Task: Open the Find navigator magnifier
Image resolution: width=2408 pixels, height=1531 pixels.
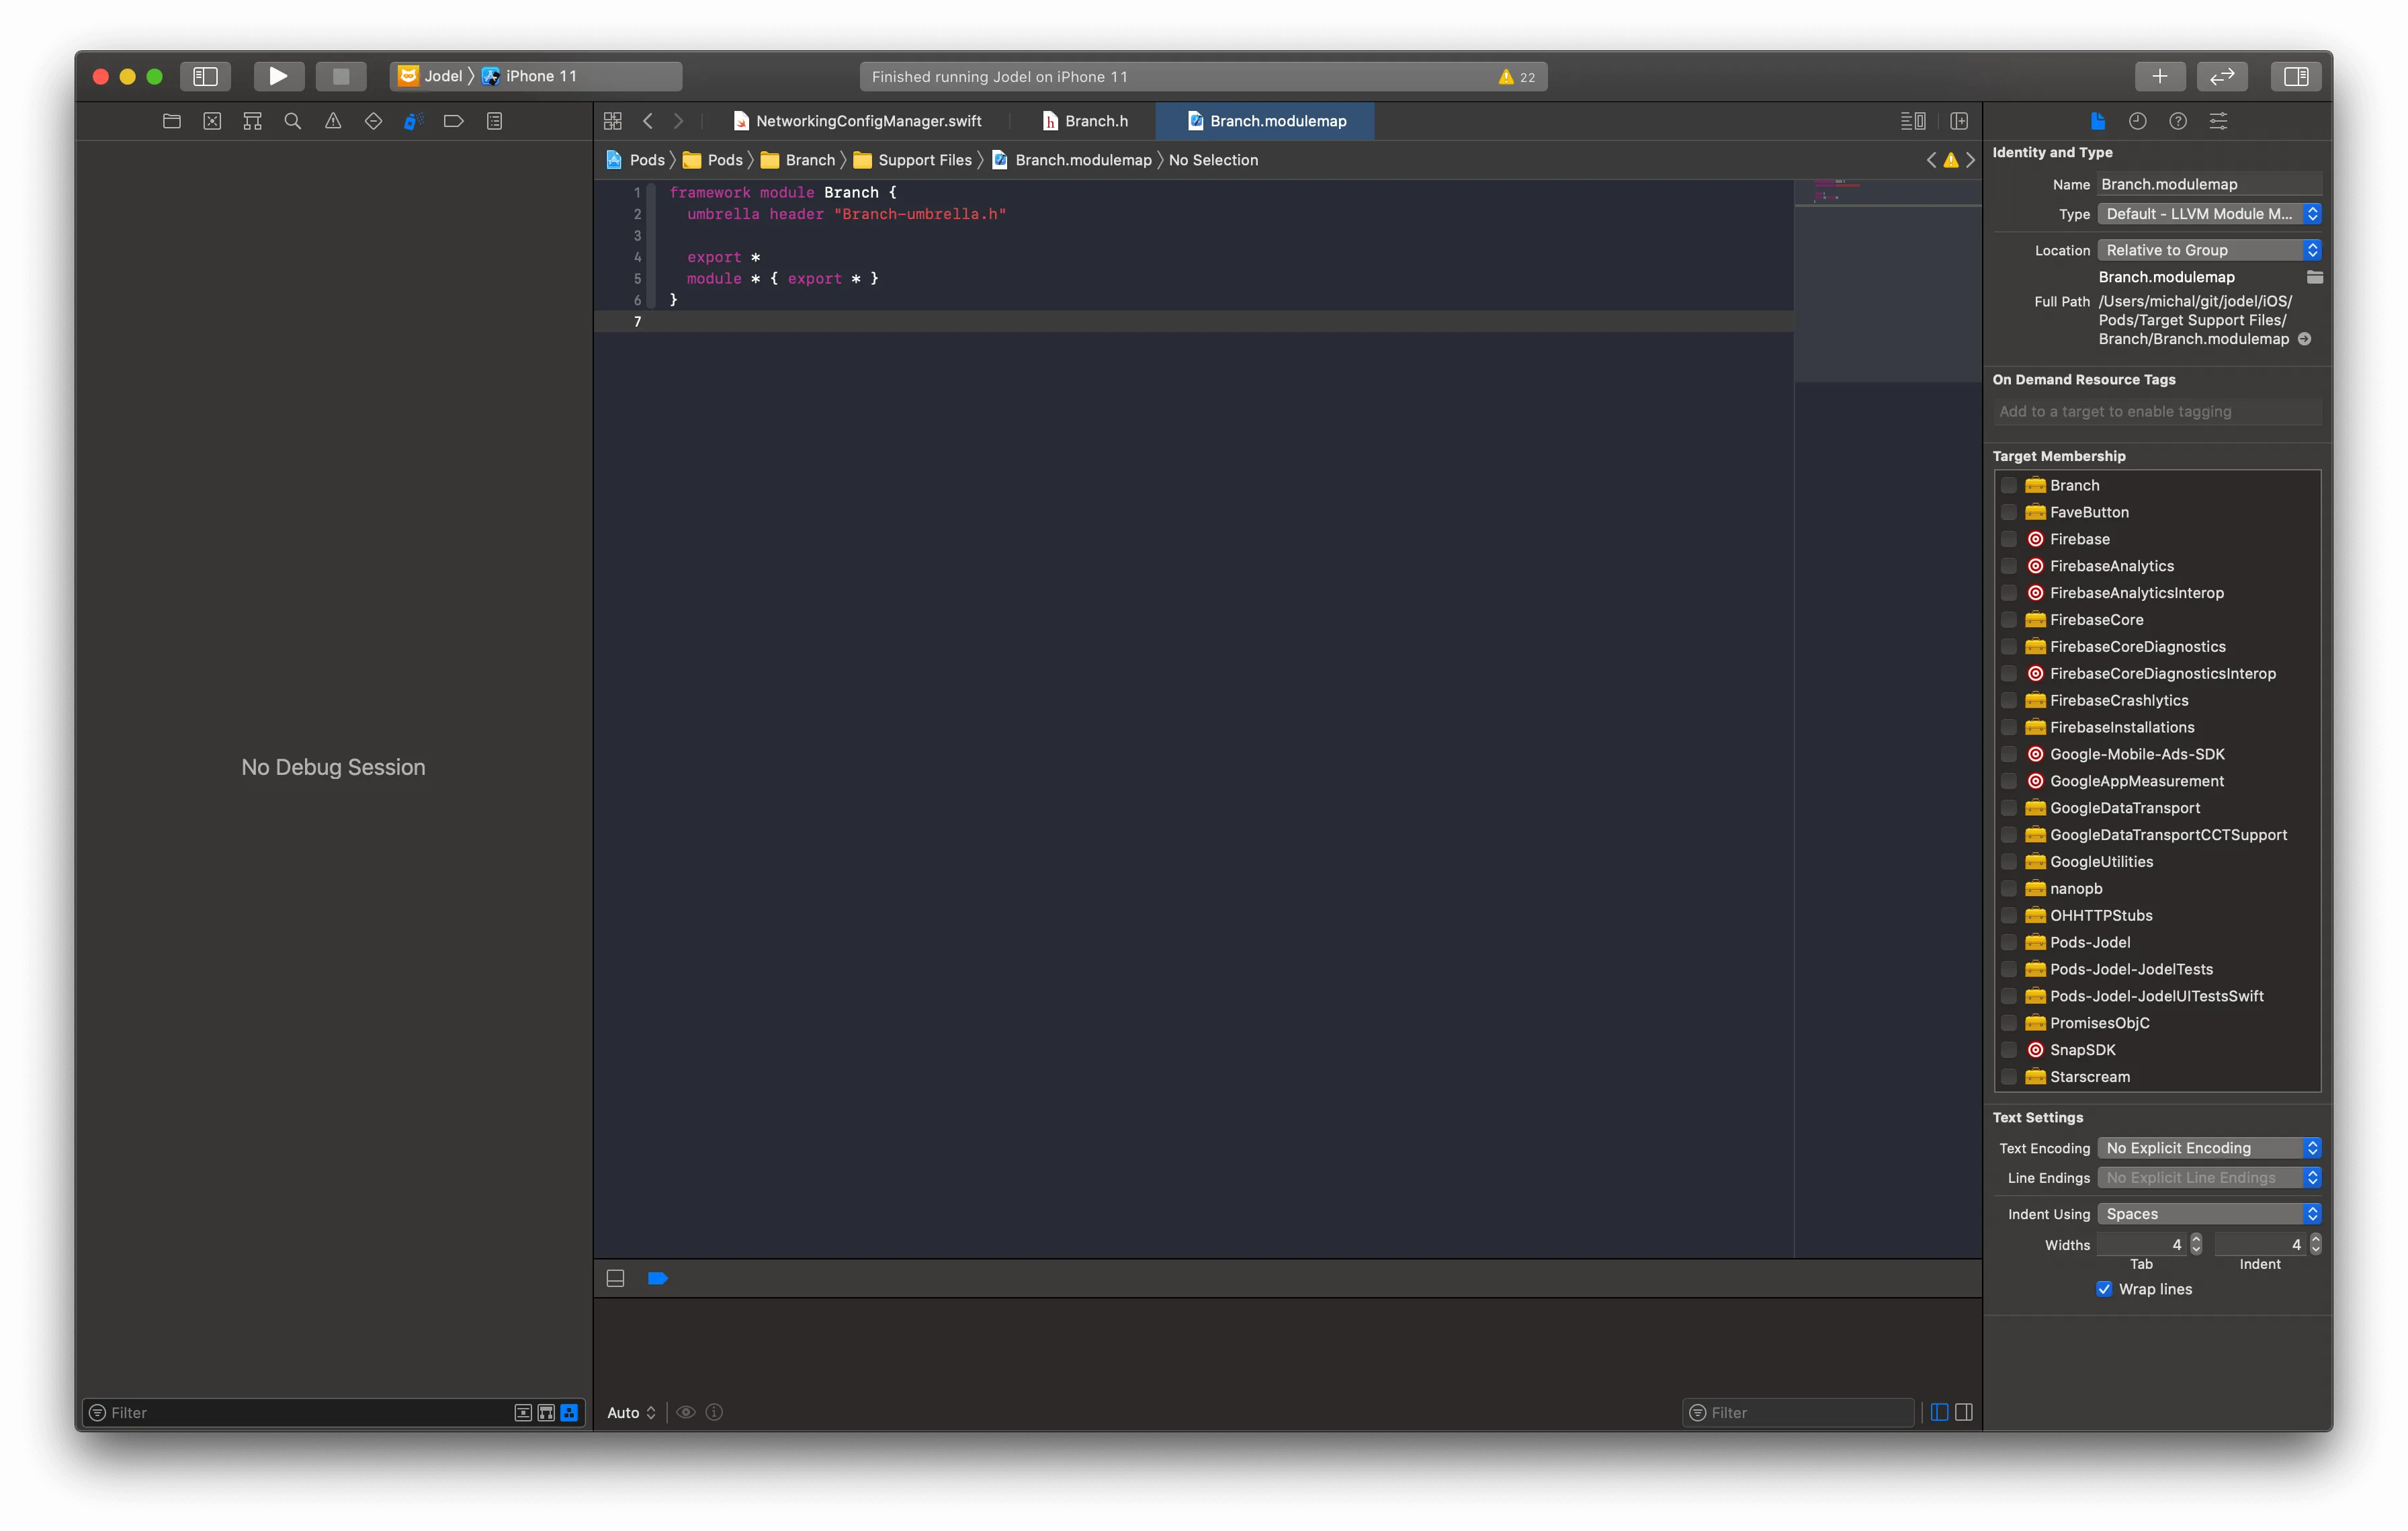Action: [292, 121]
